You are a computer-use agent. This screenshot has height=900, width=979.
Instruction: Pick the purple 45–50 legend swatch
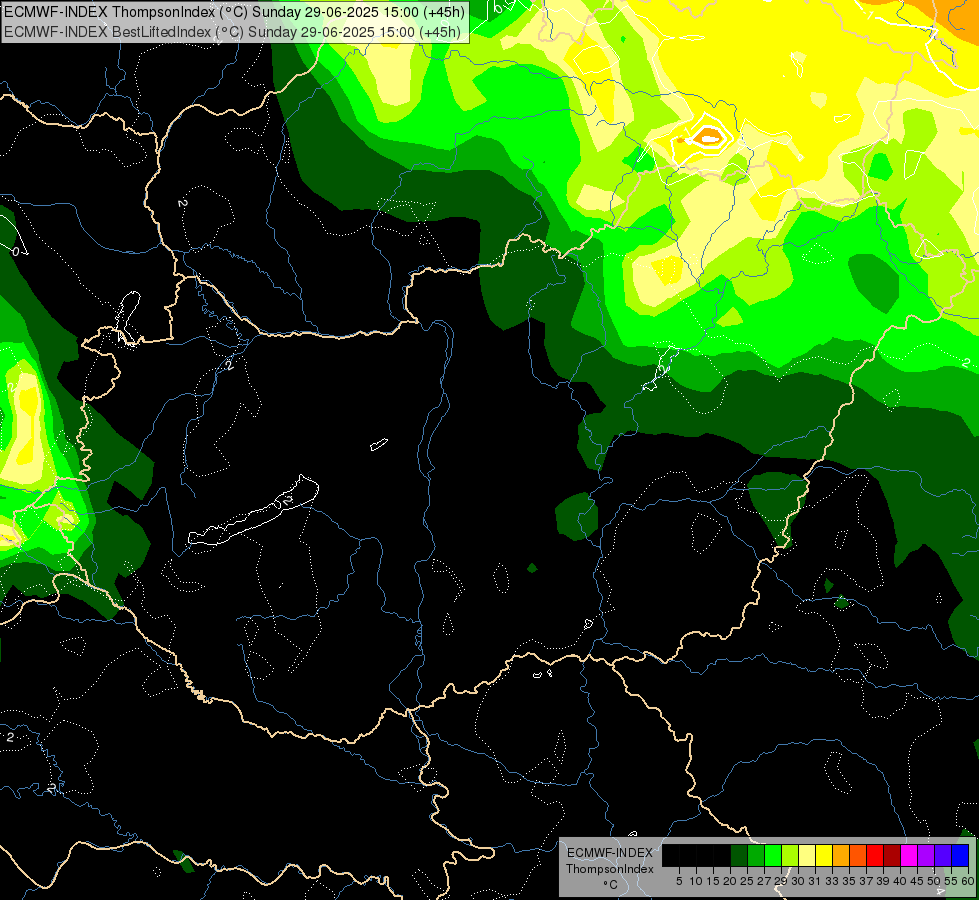click(926, 855)
